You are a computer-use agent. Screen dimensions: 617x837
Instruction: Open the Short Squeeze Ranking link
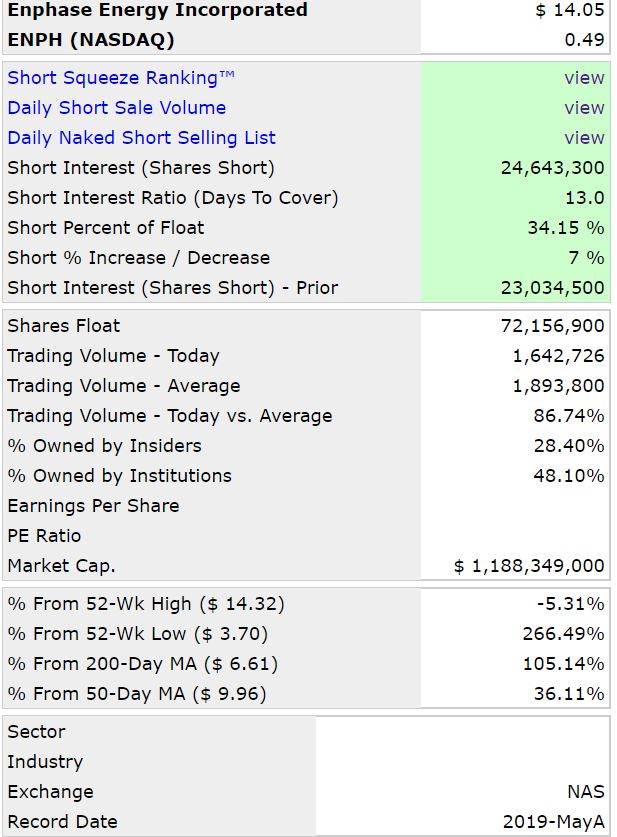click(112, 78)
